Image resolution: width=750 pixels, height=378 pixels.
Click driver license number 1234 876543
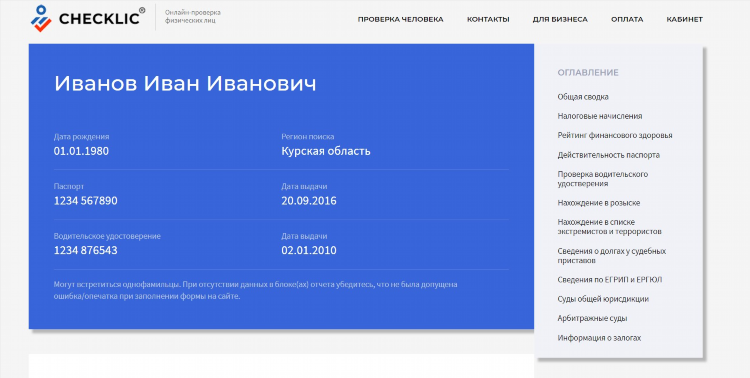[86, 251]
